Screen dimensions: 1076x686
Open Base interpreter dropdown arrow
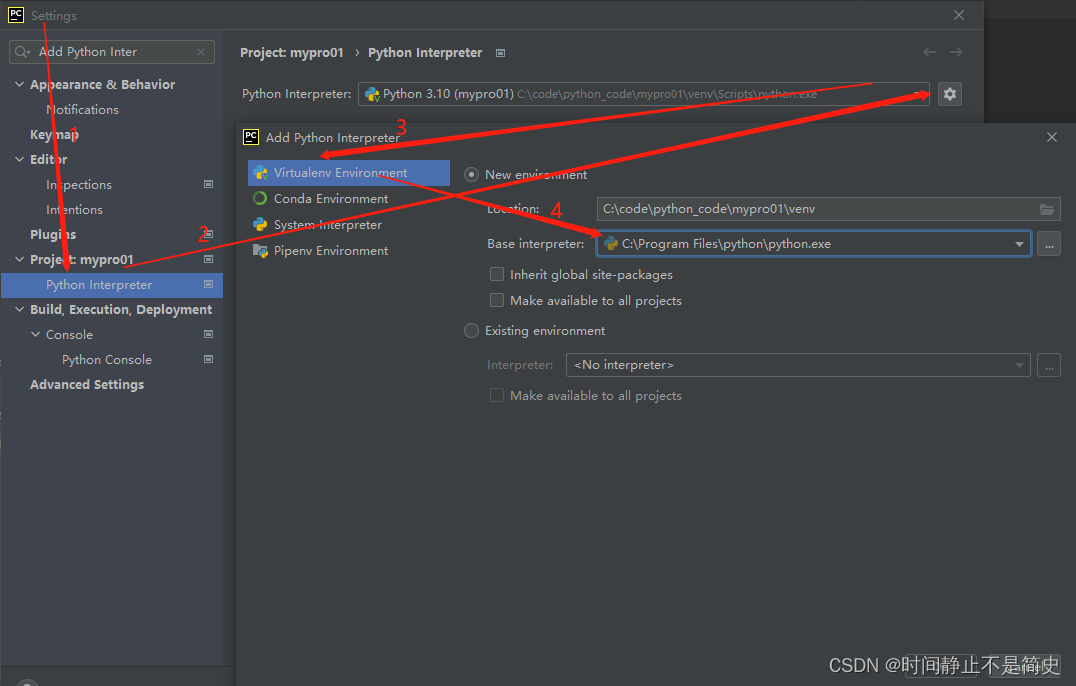pos(1019,244)
